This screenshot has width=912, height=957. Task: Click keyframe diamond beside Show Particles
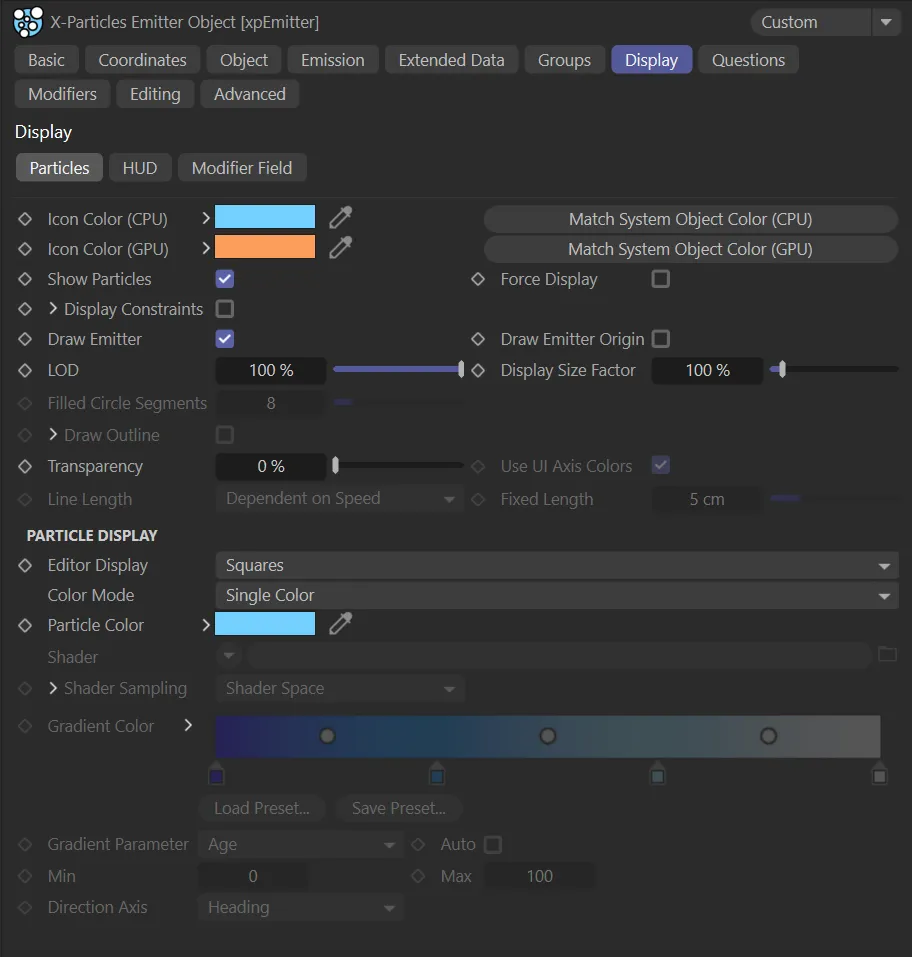point(26,279)
